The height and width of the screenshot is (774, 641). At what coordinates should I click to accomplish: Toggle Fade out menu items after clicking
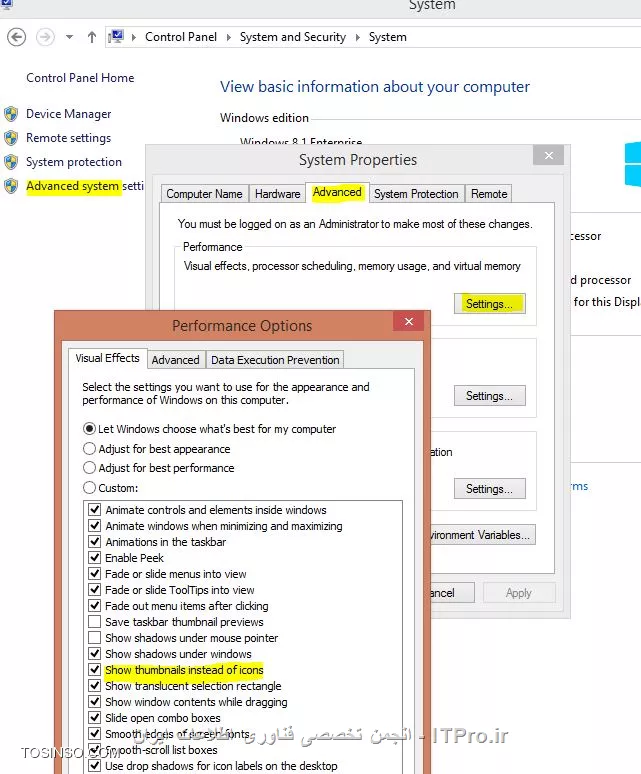click(95, 606)
